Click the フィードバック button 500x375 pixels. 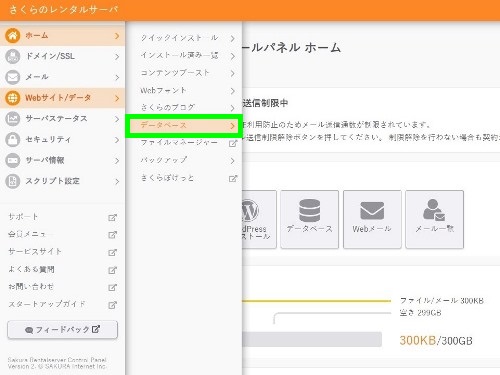pos(62,330)
